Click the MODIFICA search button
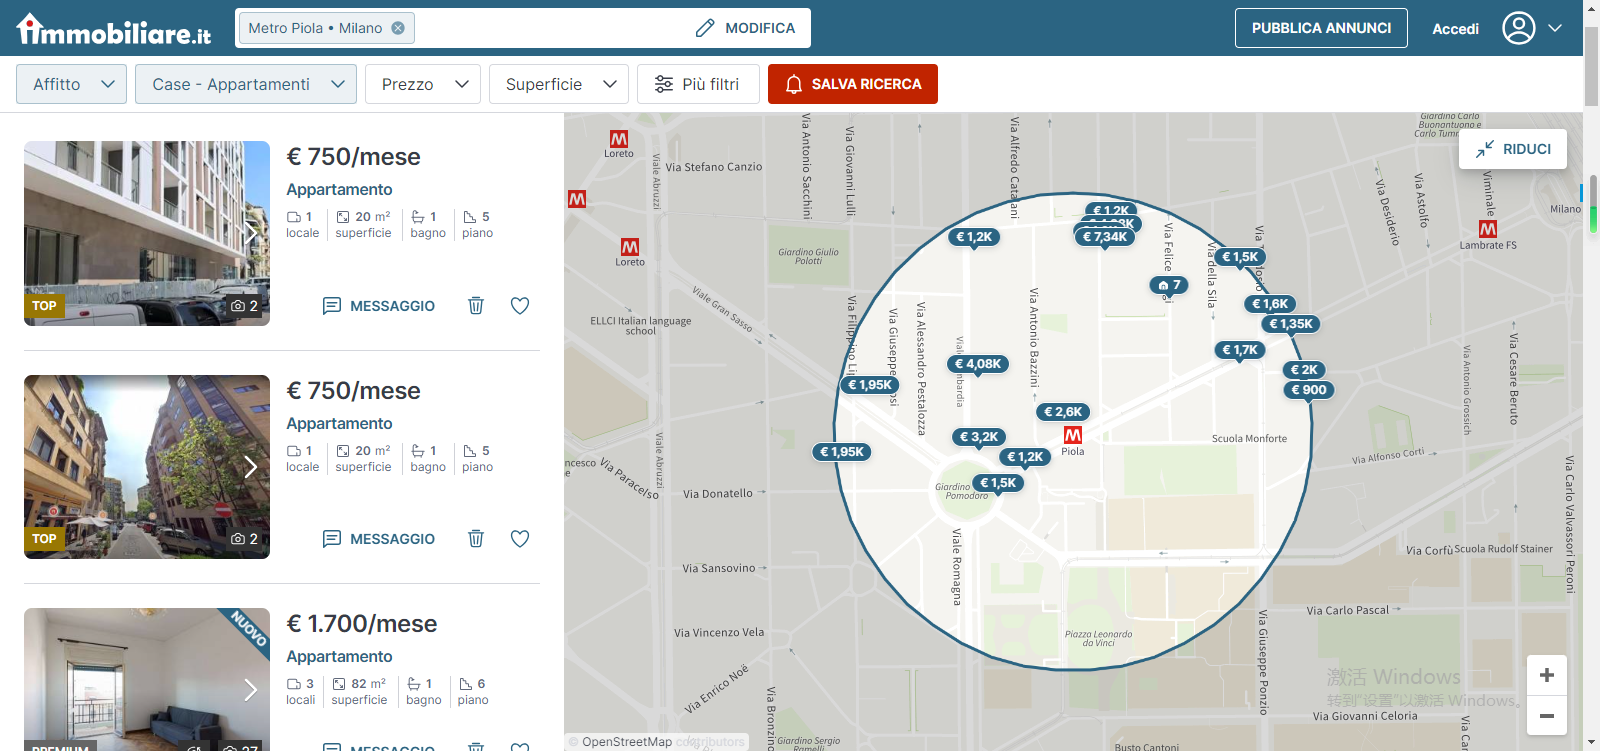1600x751 pixels. point(746,28)
